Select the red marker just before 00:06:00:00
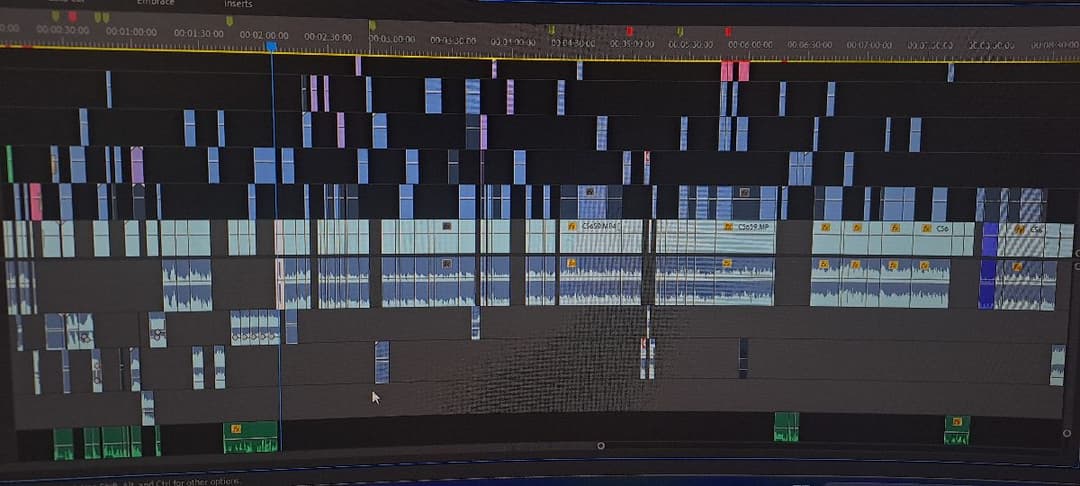 (728, 31)
